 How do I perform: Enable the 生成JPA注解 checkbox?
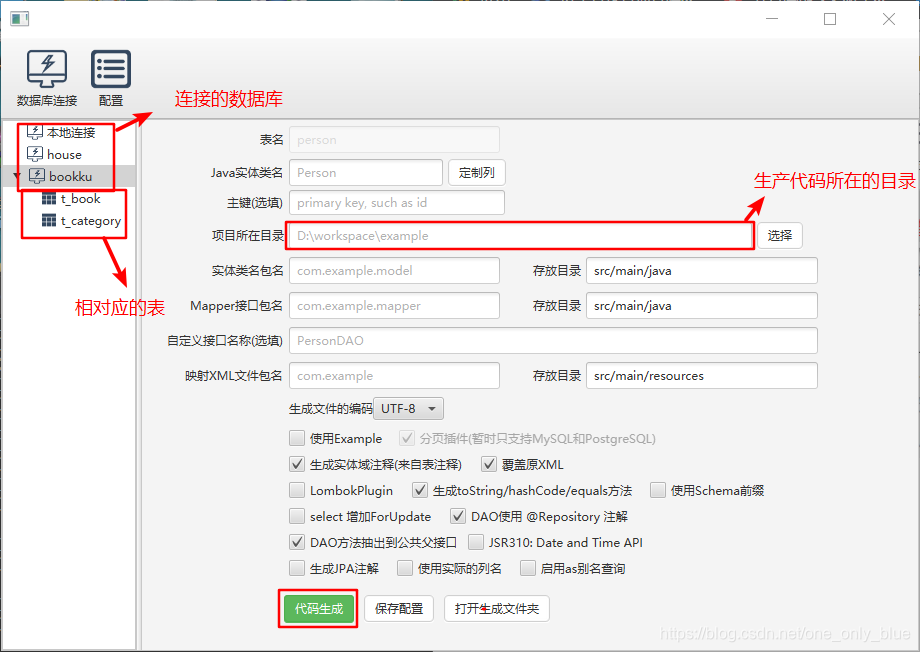(297, 568)
